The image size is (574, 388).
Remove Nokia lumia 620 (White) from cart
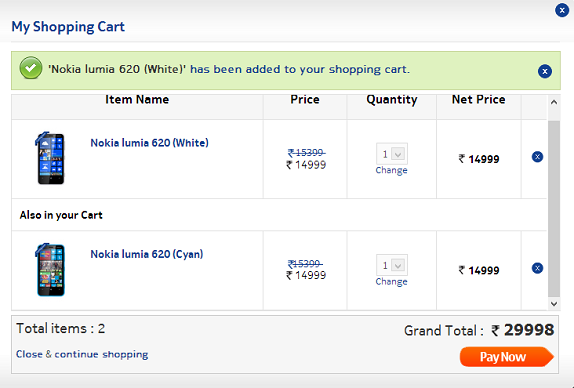(537, 157)
